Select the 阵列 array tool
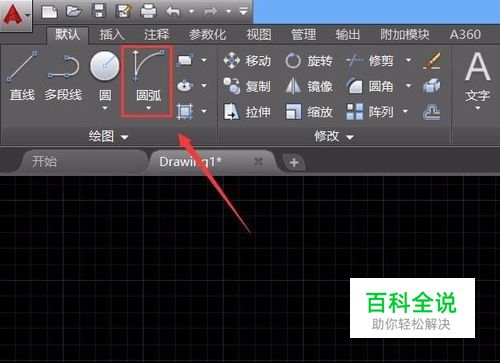Image resolution: width=500 pixels, height=363 pixels. pyautogui.click(x=370, y=112)
